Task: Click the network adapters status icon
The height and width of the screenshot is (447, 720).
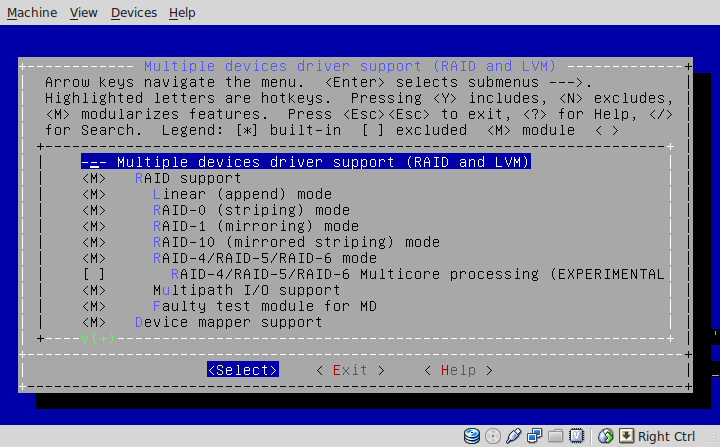Action: point(534,436)
